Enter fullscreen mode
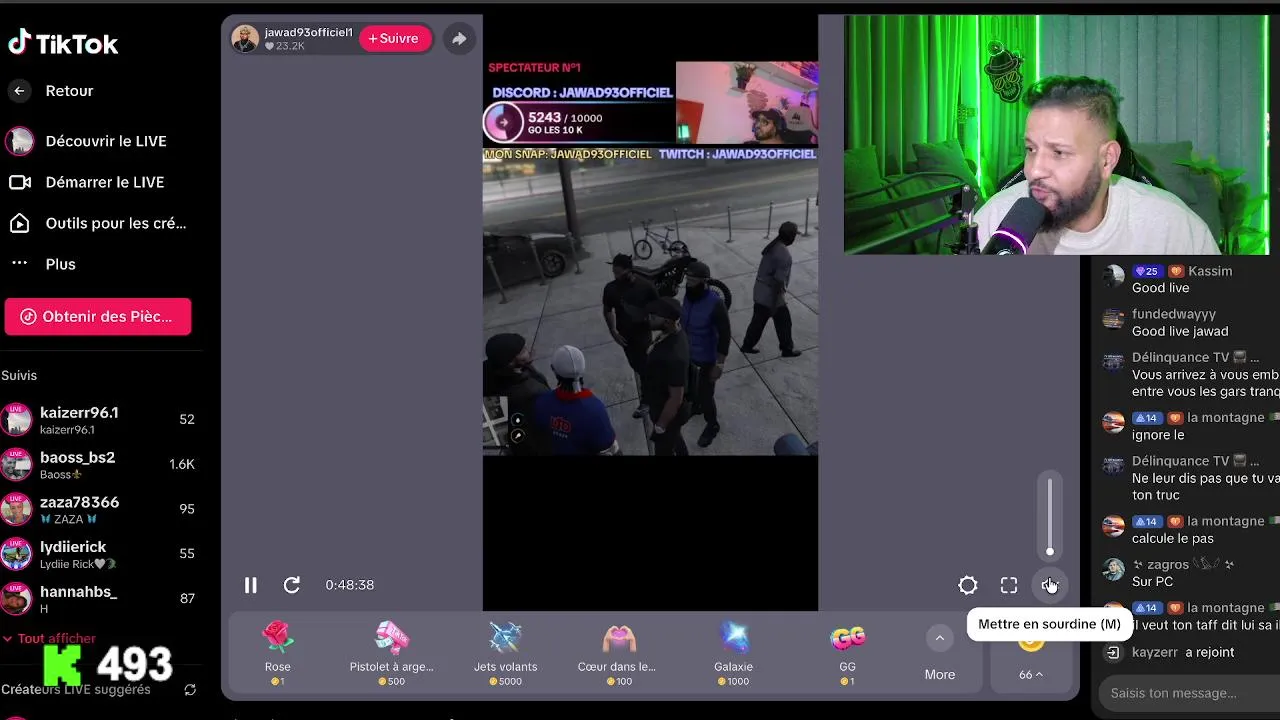Viewport: 1280px width, 720px height. click(x=1009, y=585)
